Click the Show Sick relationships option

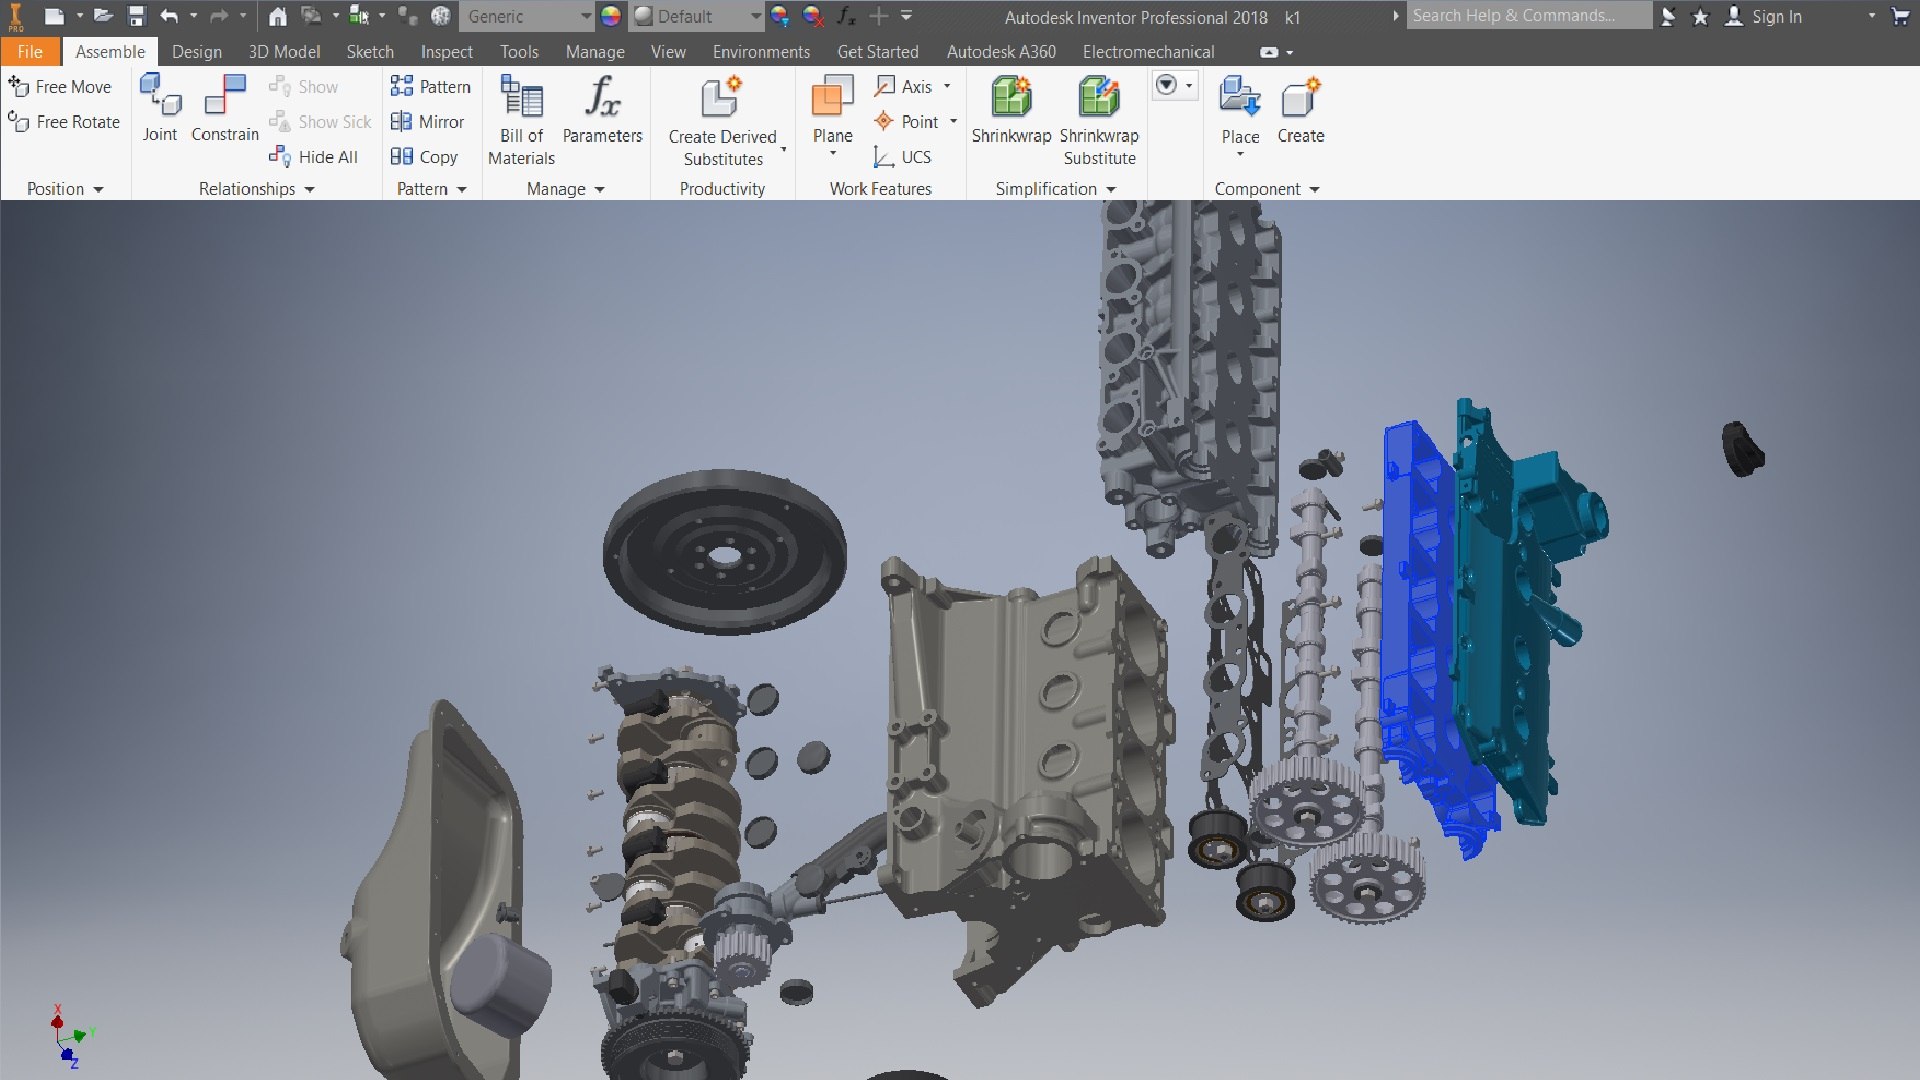coord(321,122)
